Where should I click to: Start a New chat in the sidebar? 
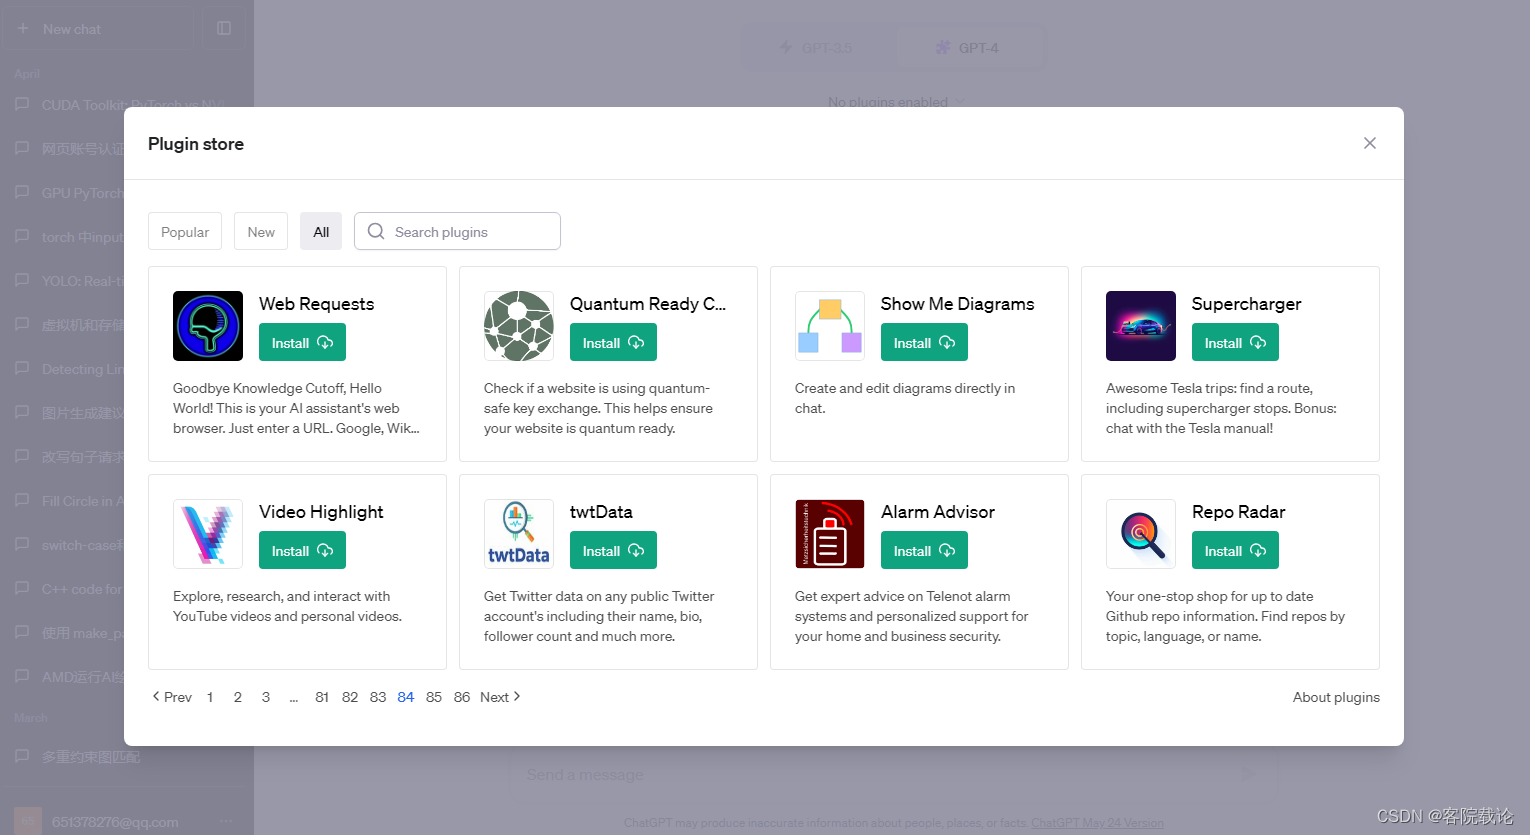pyautogui.click(x=99, y=29)
